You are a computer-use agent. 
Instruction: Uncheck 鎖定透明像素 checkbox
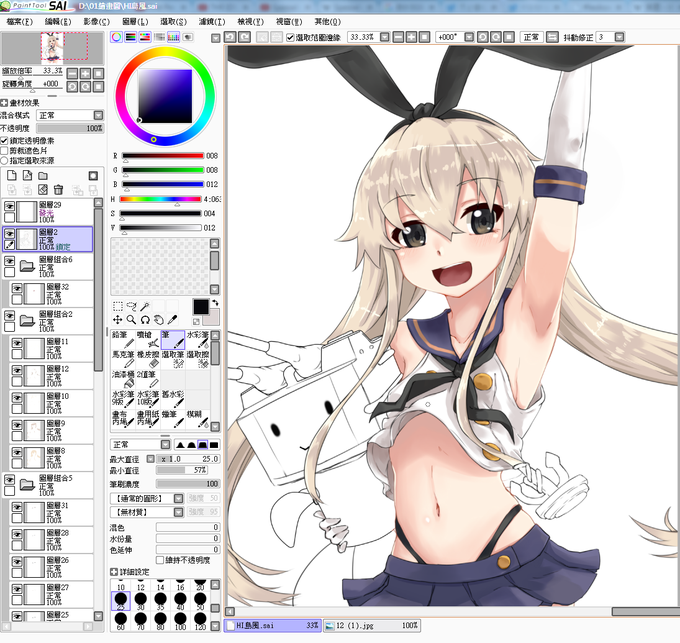(x=4, y=140)
